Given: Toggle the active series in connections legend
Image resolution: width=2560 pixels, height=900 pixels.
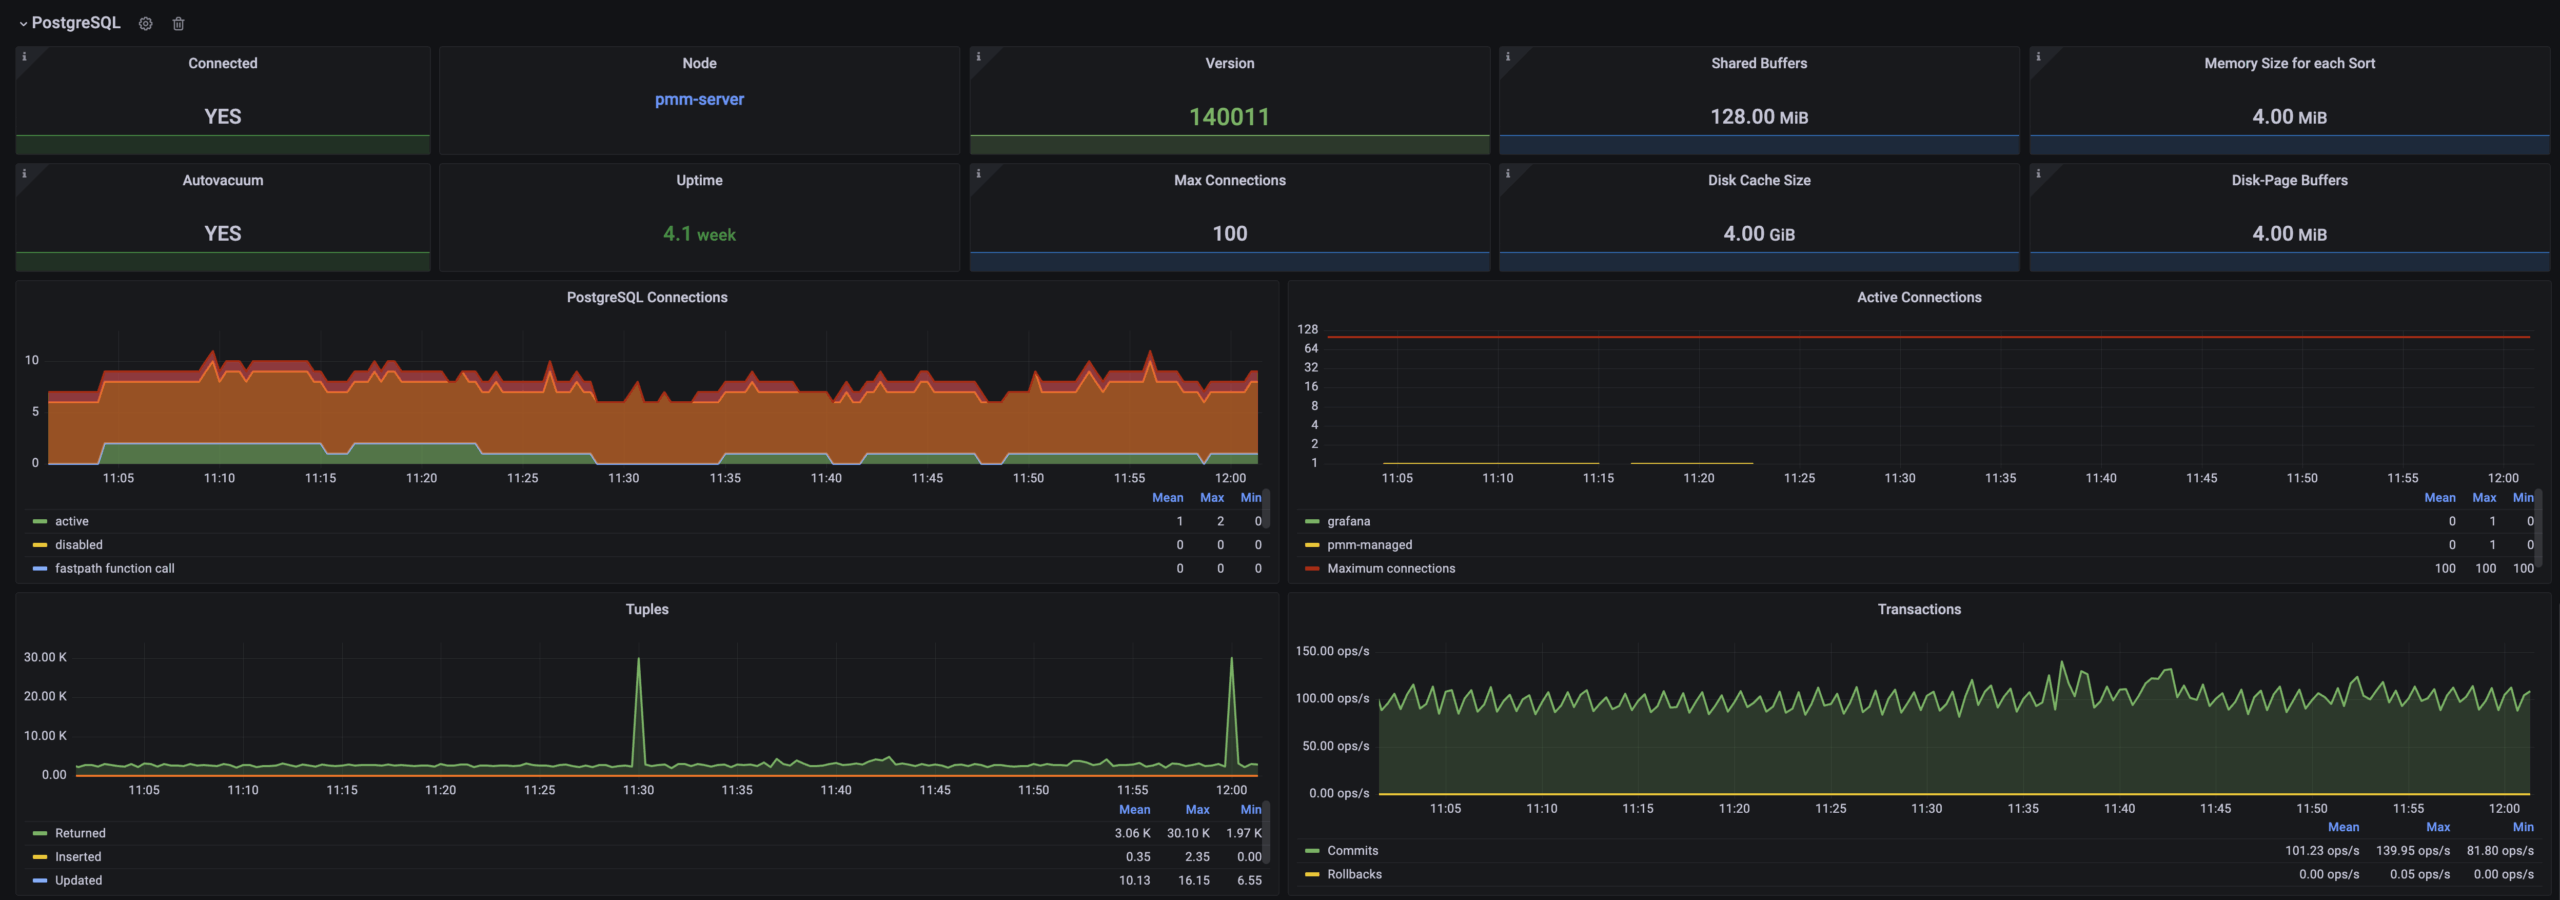Looking at the screenshot, I should point(71,521).
